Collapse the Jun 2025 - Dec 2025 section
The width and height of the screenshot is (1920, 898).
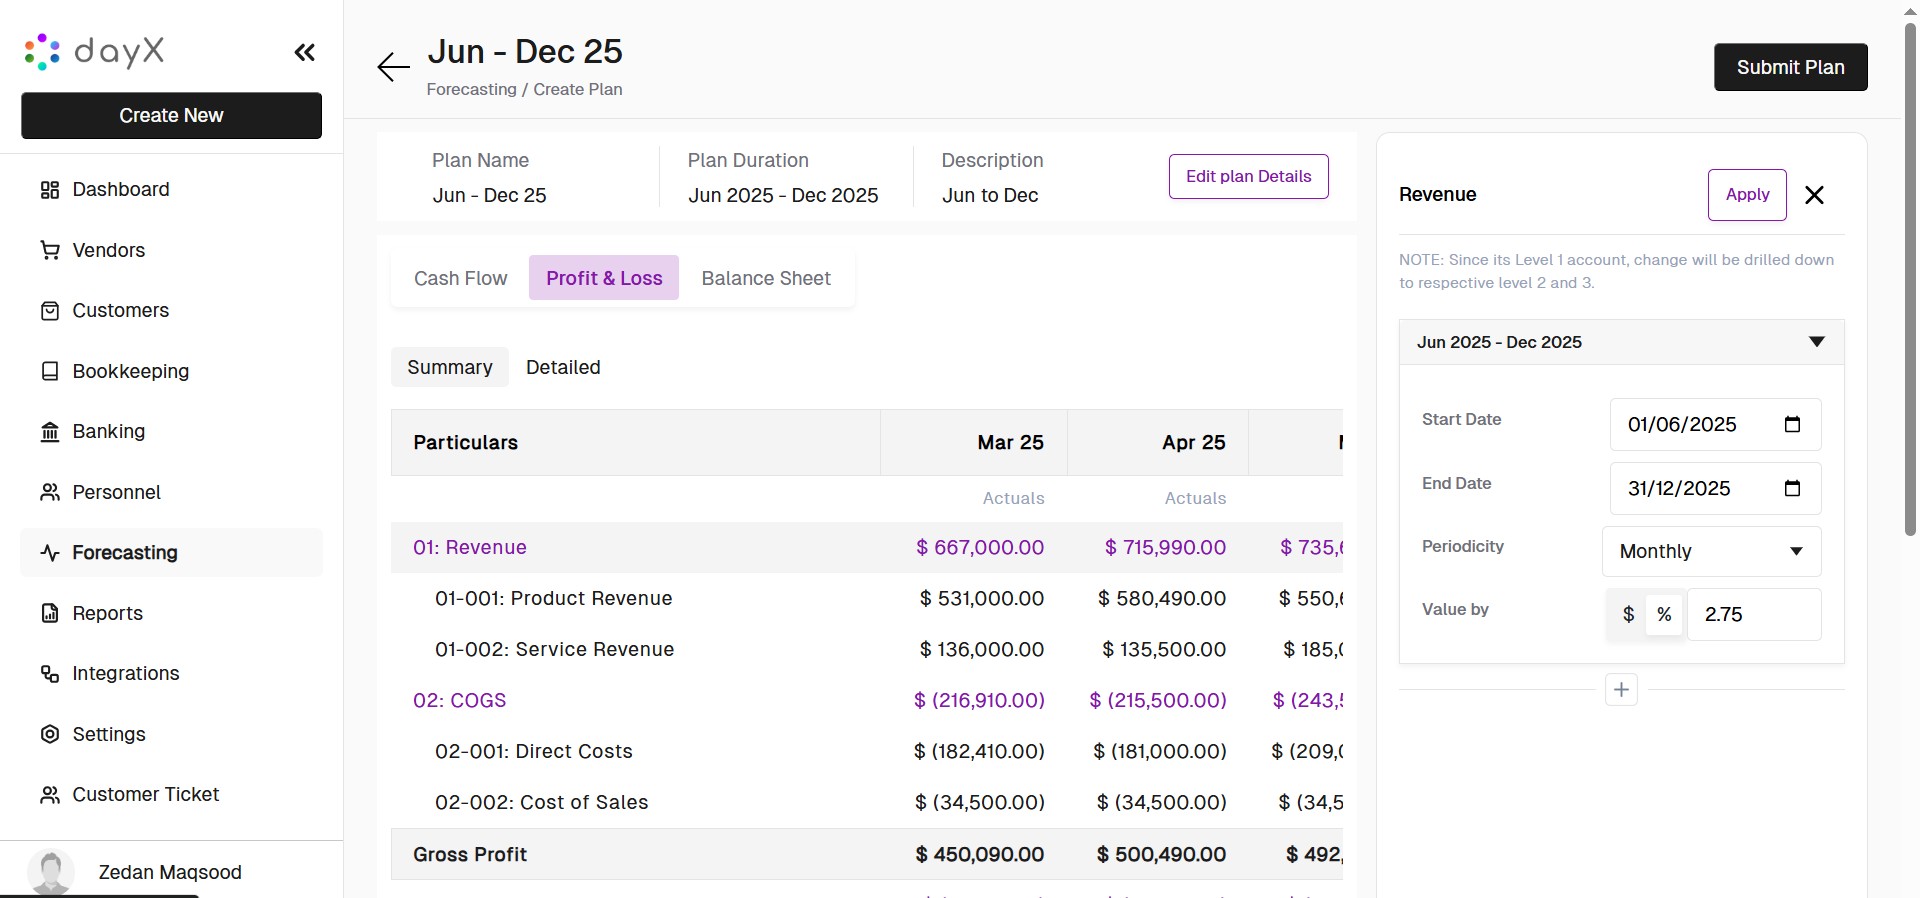[1816, 343]
